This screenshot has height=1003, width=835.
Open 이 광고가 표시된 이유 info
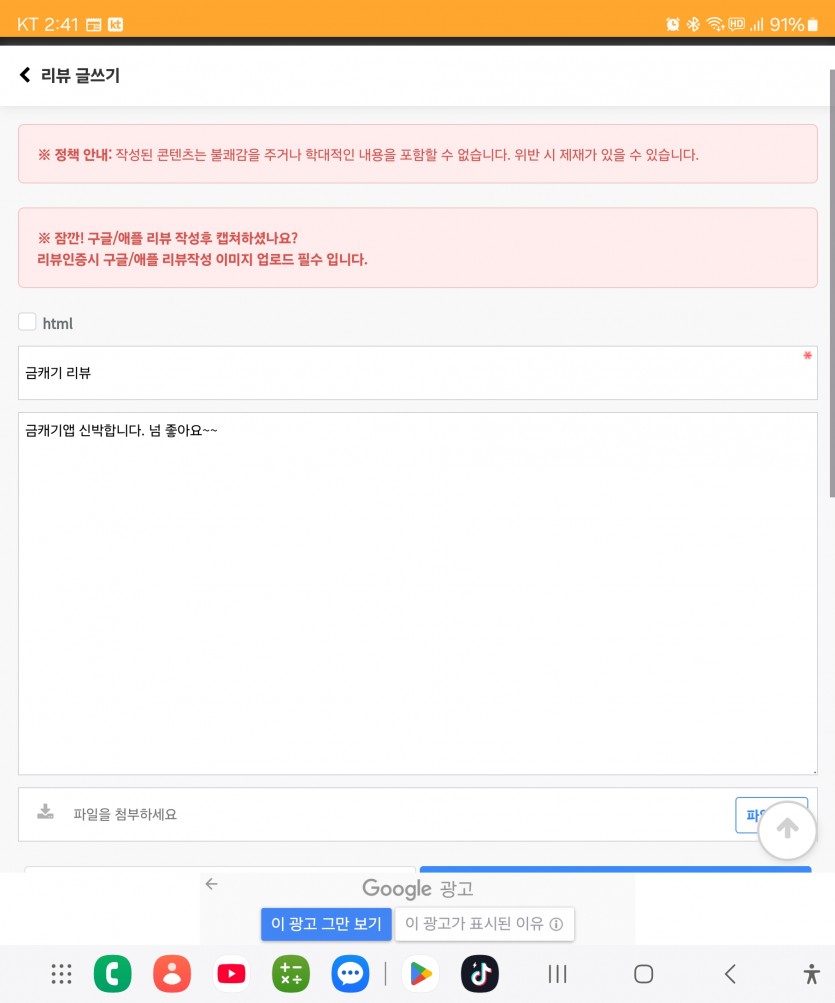(x=484, y=924)
